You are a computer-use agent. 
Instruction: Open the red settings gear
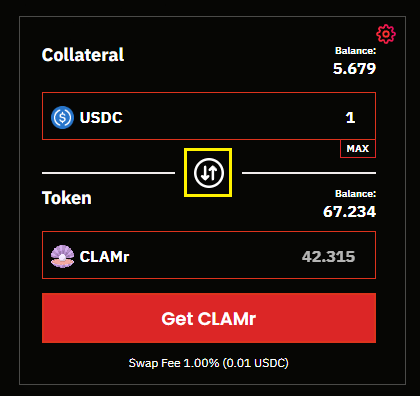(x=386, y=34)
